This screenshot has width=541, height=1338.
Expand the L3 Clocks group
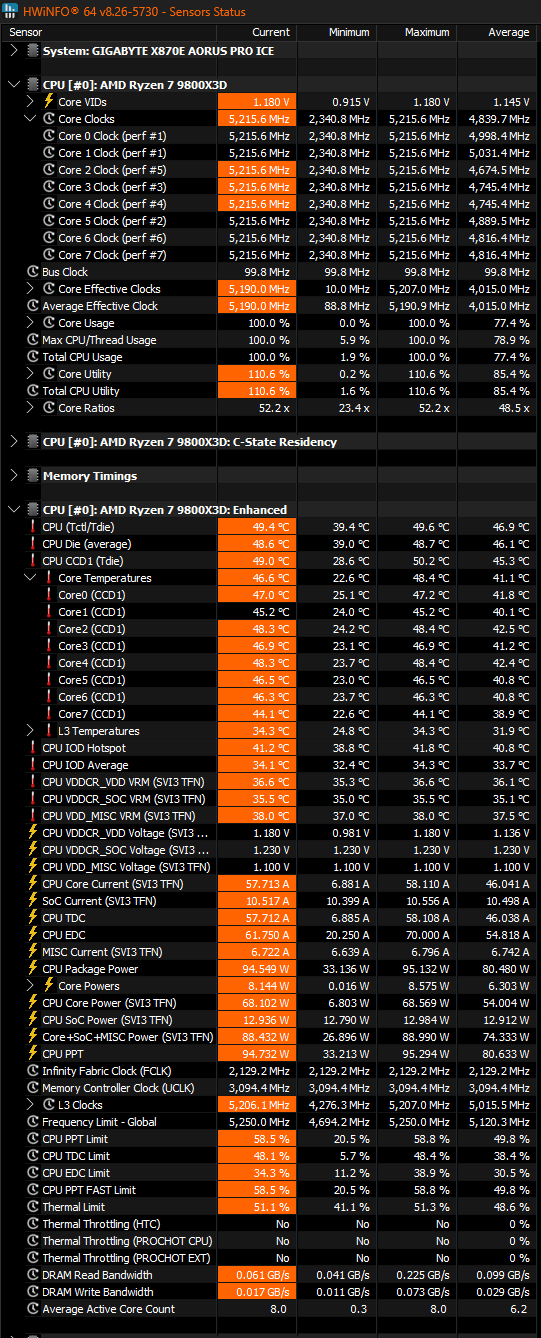pos(30,1105)
